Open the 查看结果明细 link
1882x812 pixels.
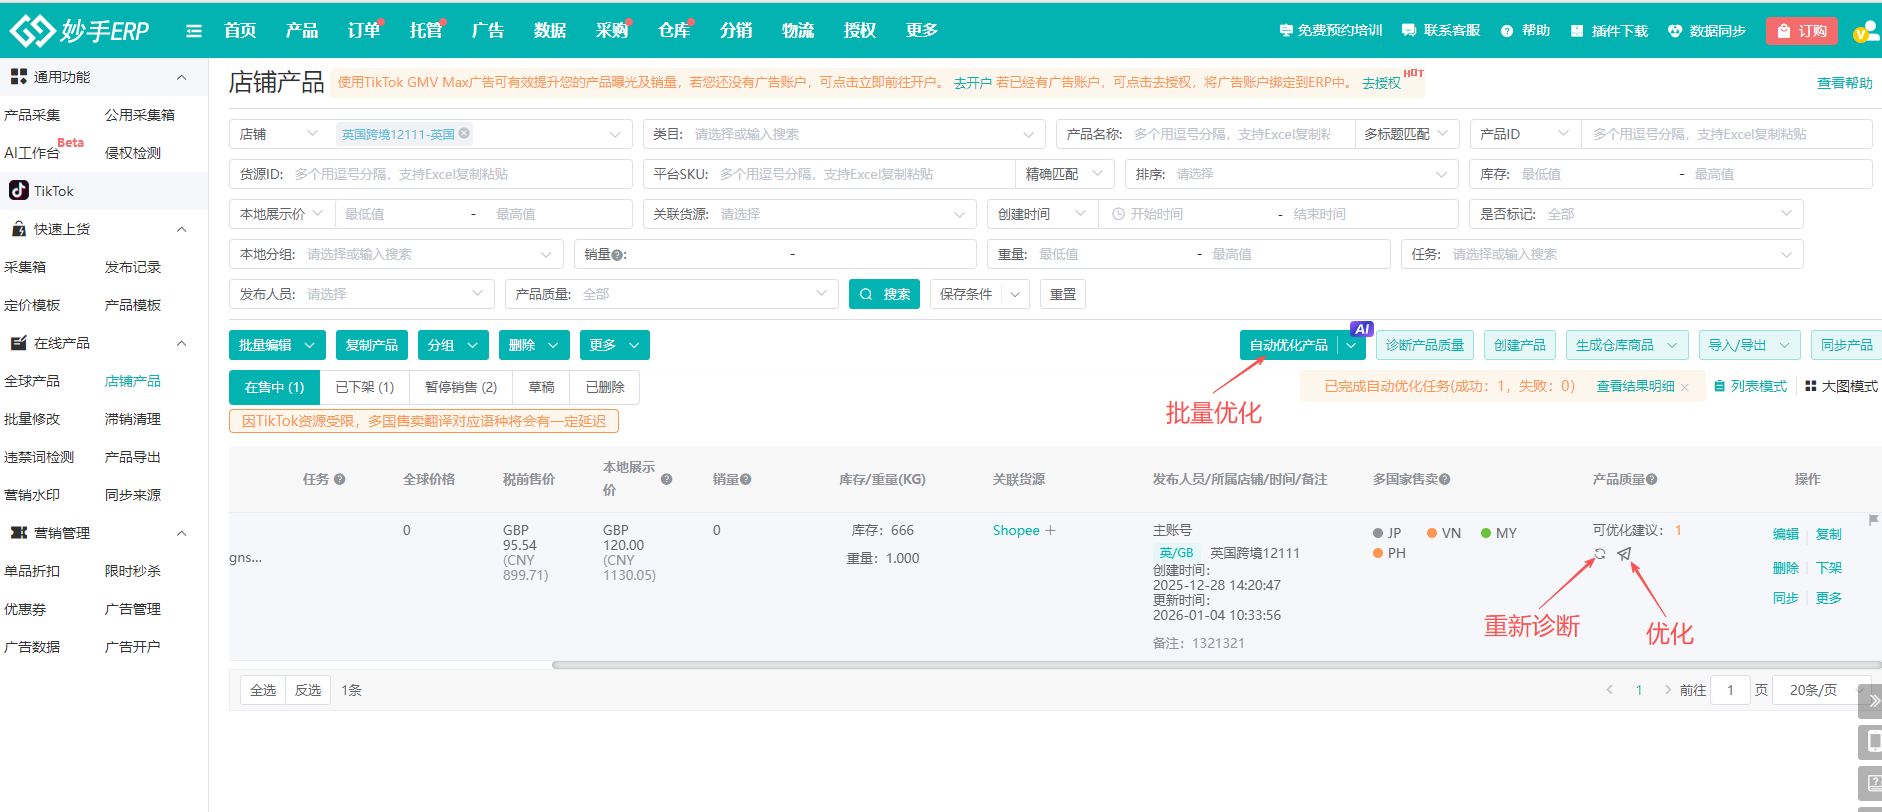pos(1634,386)
